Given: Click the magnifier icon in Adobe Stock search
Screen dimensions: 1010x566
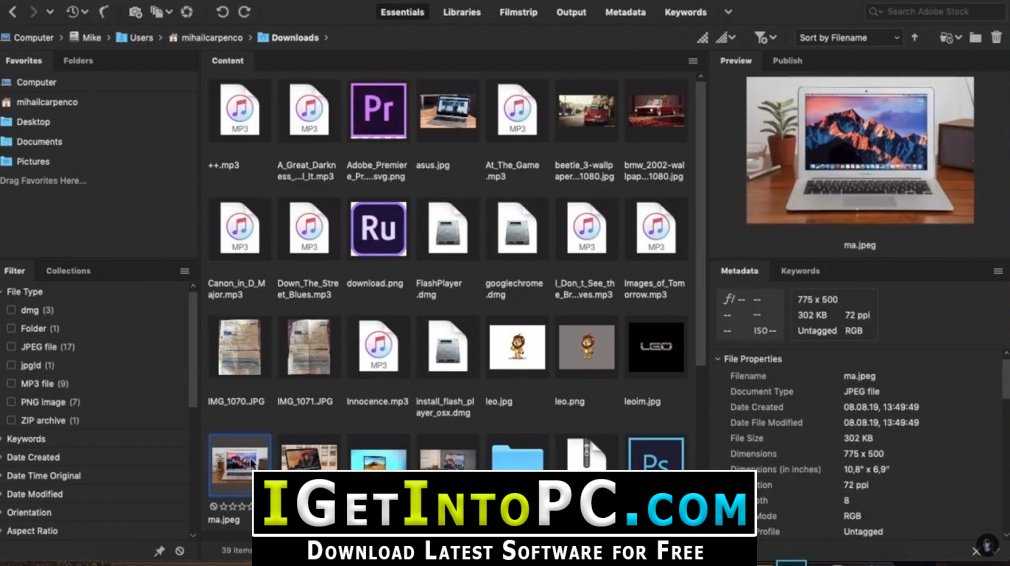Looking at the screenshot, I should pos(875,12).
